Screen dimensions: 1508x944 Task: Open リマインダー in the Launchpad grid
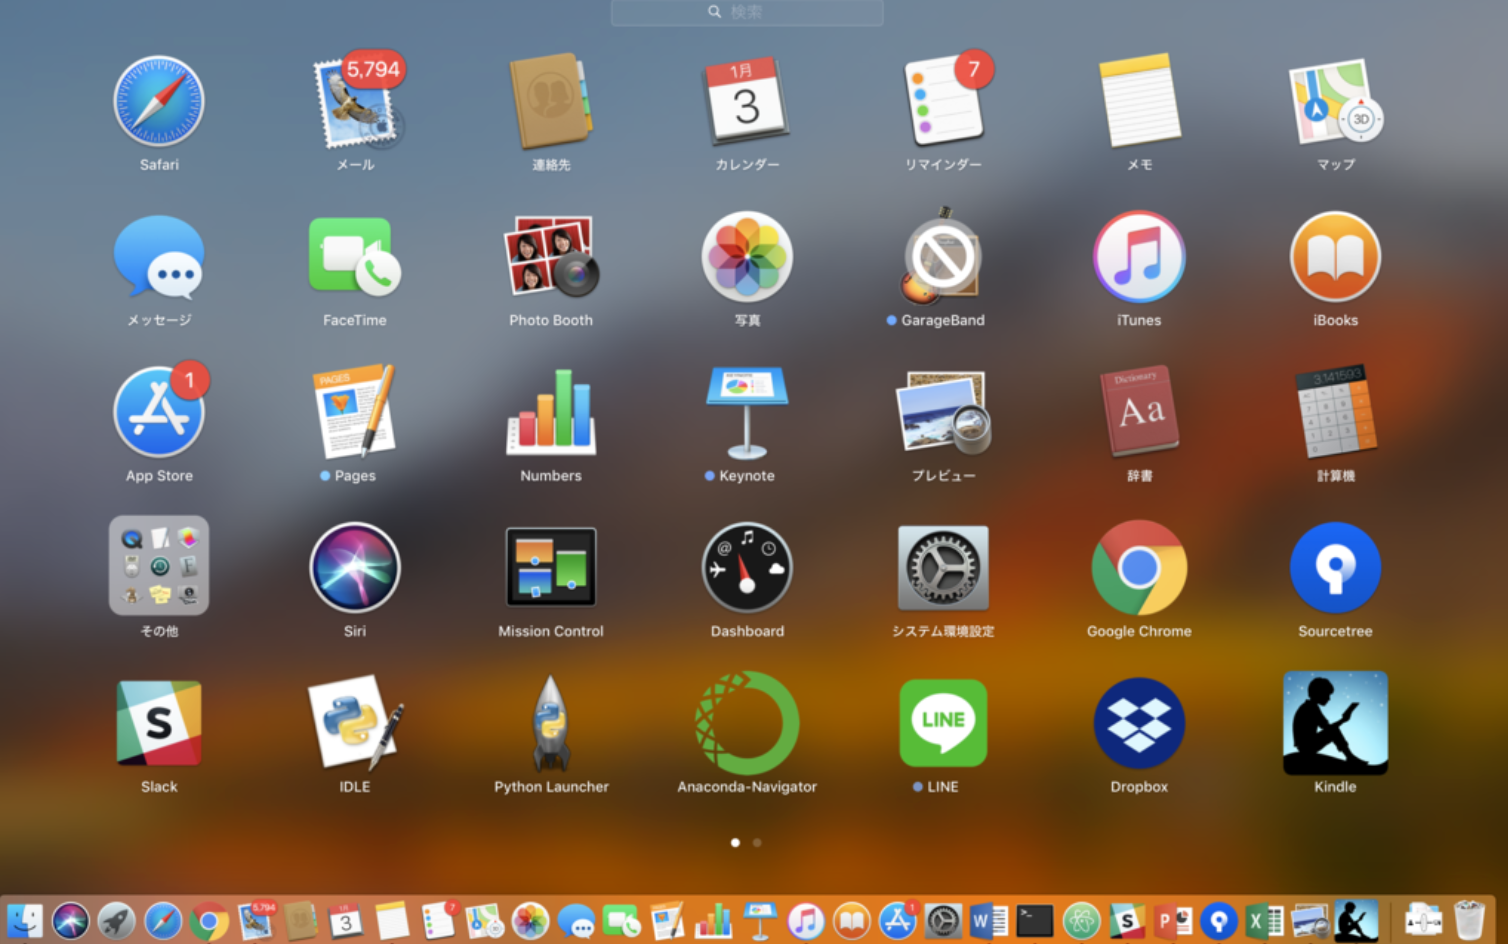point(944,100)
